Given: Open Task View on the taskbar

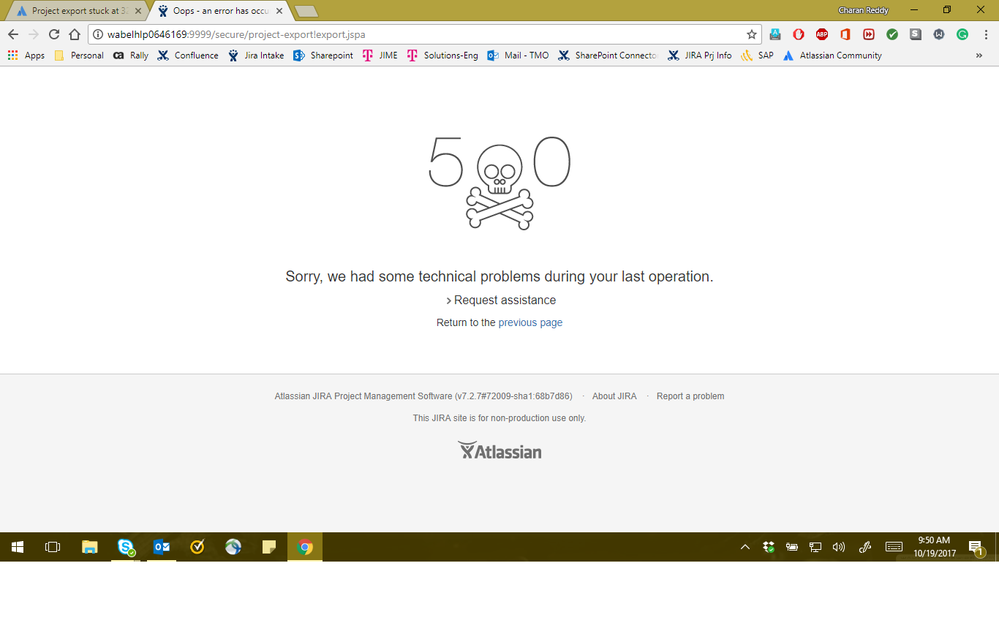Looking at the screenshot, I should click(52, 547).
